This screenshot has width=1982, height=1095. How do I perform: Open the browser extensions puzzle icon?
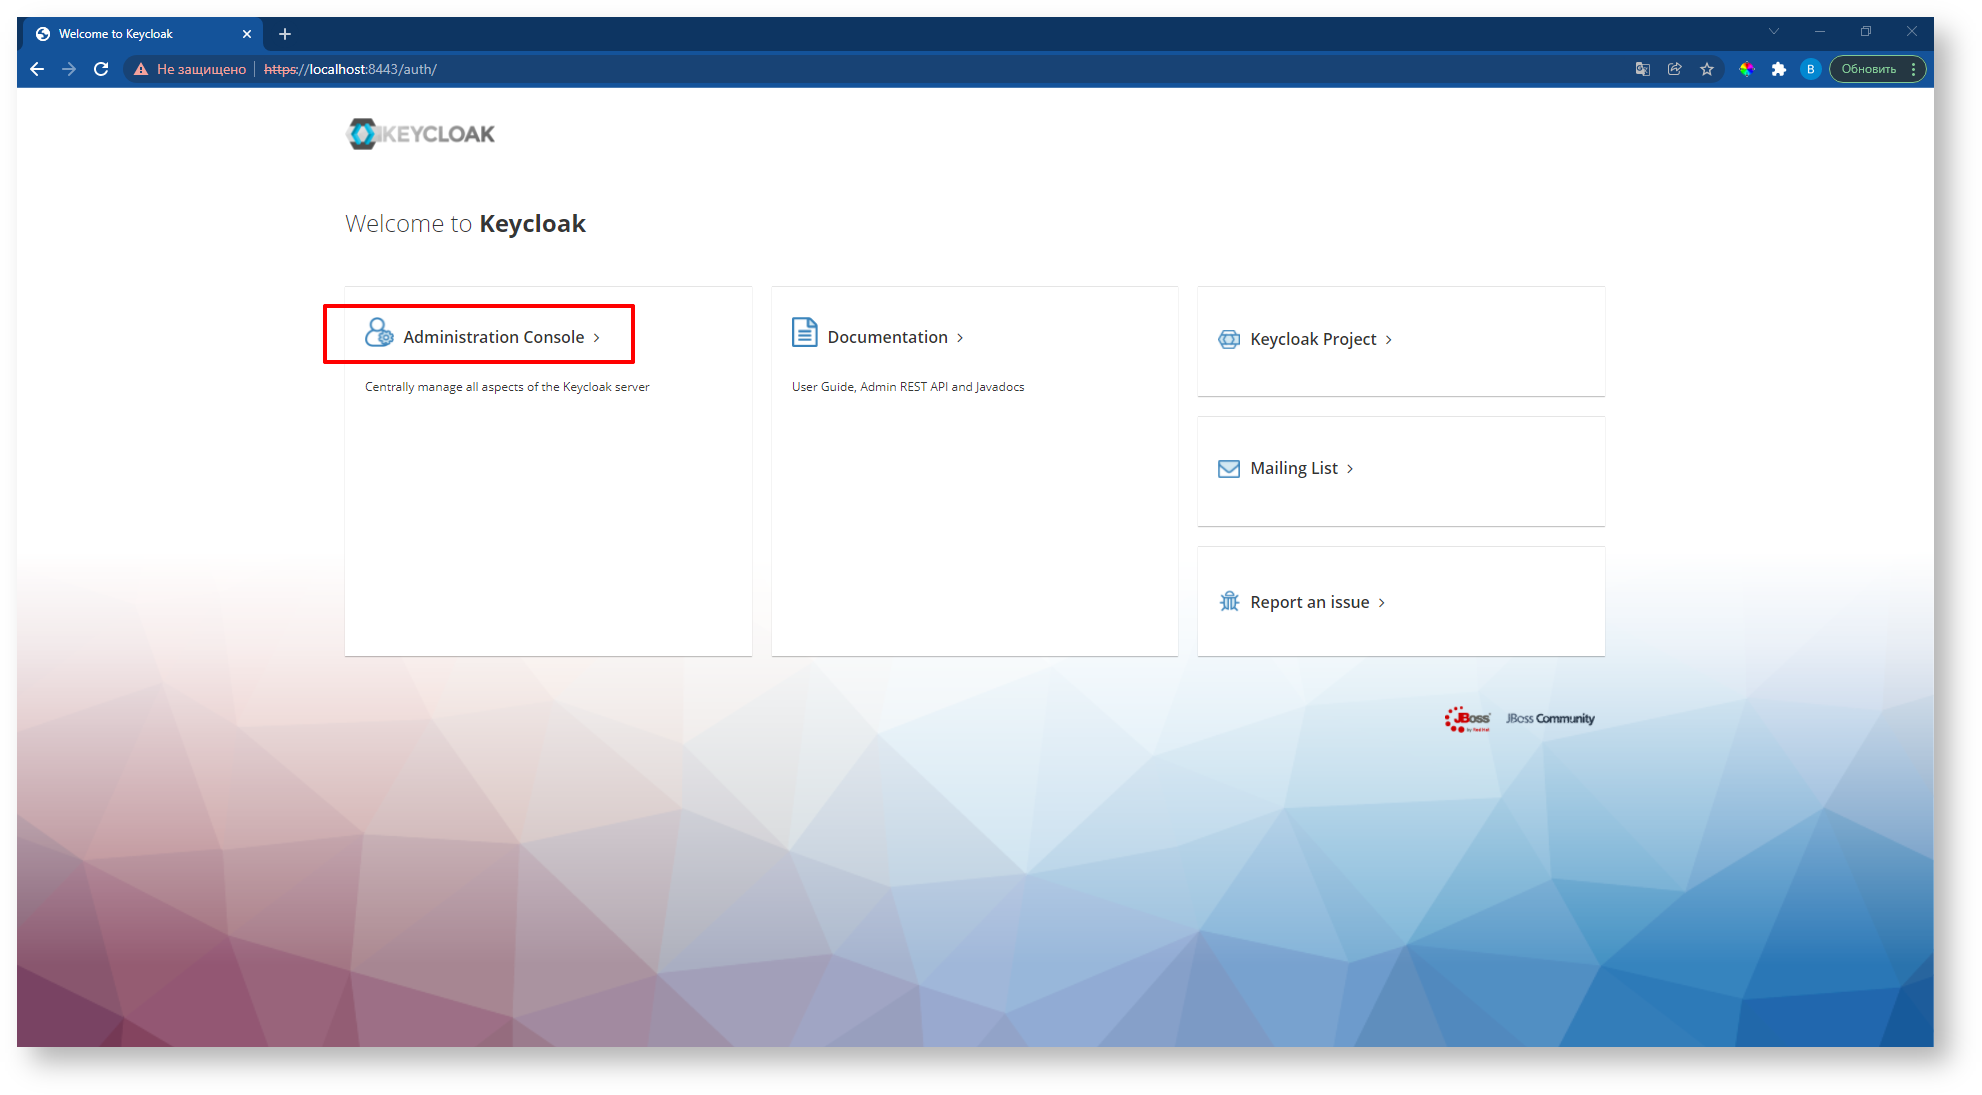point(1778,69)
